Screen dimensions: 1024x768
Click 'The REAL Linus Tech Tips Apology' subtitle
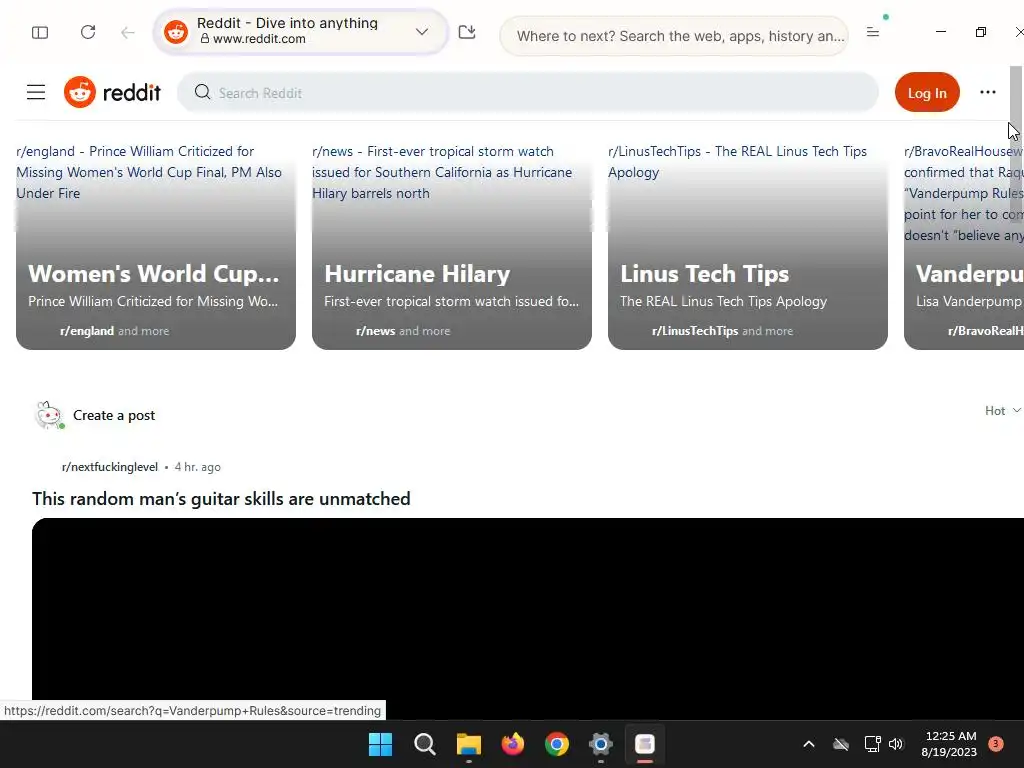(x=724, y=302)
